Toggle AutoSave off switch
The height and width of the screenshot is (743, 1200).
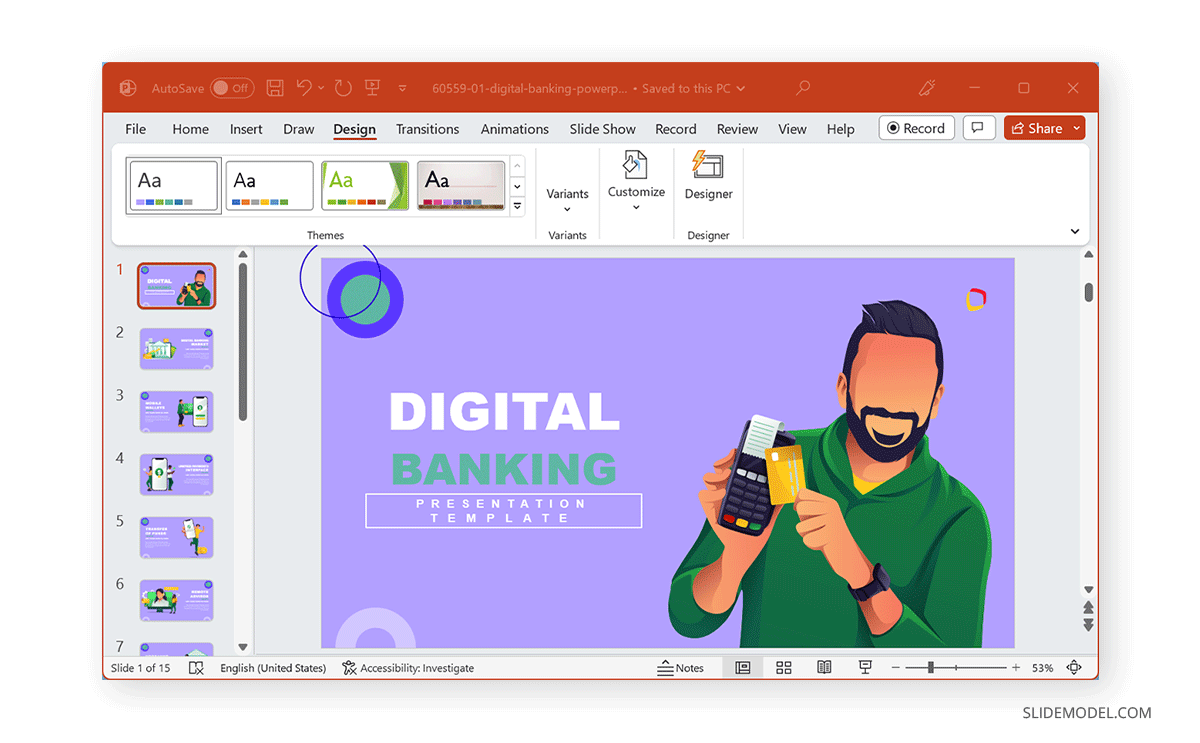point(232,88)
